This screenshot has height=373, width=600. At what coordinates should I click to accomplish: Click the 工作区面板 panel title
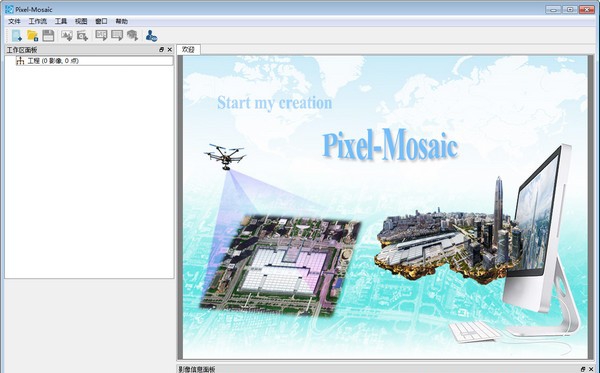coord(22,50)
